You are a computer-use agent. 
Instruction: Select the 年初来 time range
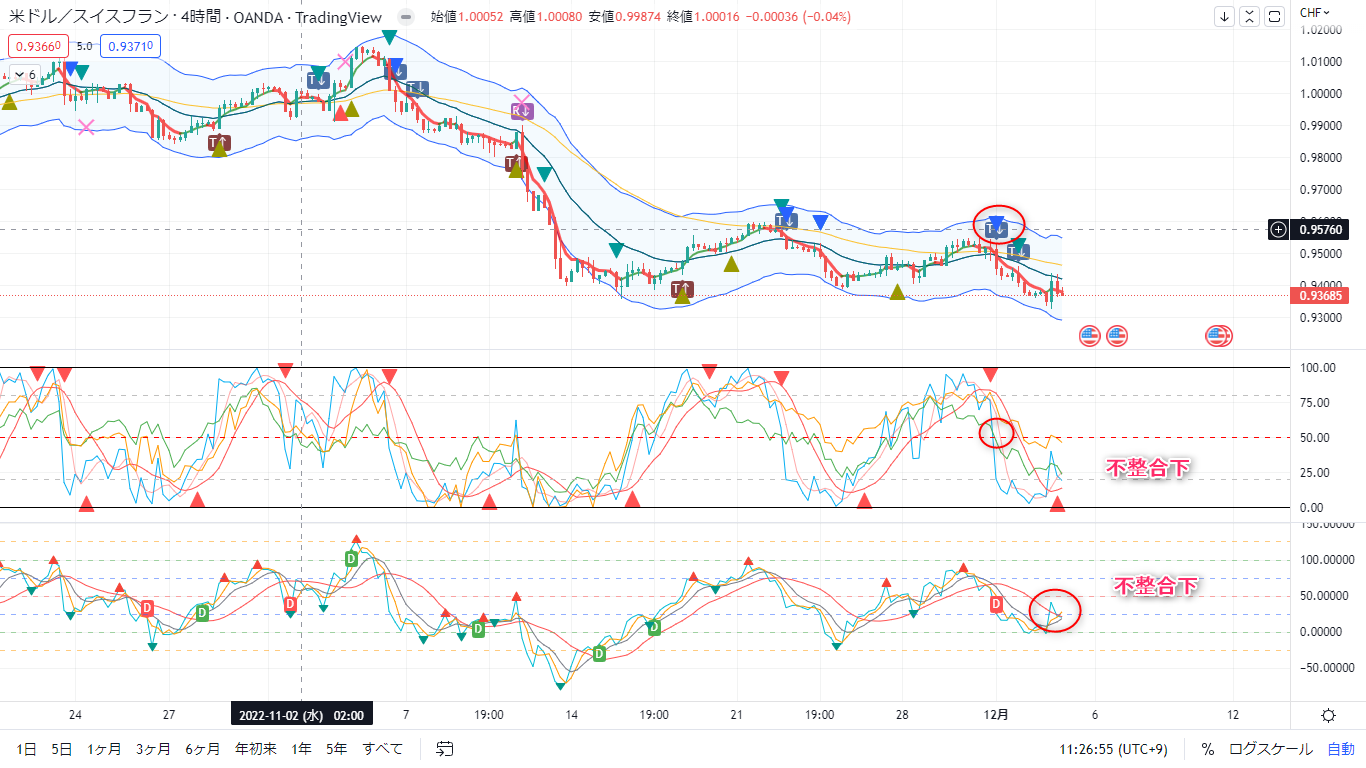tap(255, 748)
